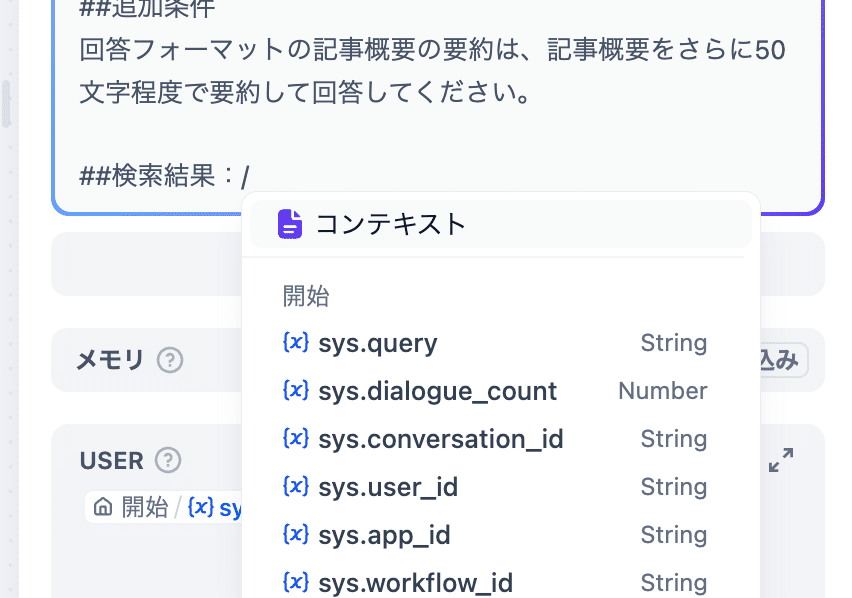852x598 pixels.
Task: Click the home icon in 開始 tag
Action: pos(102,507)
